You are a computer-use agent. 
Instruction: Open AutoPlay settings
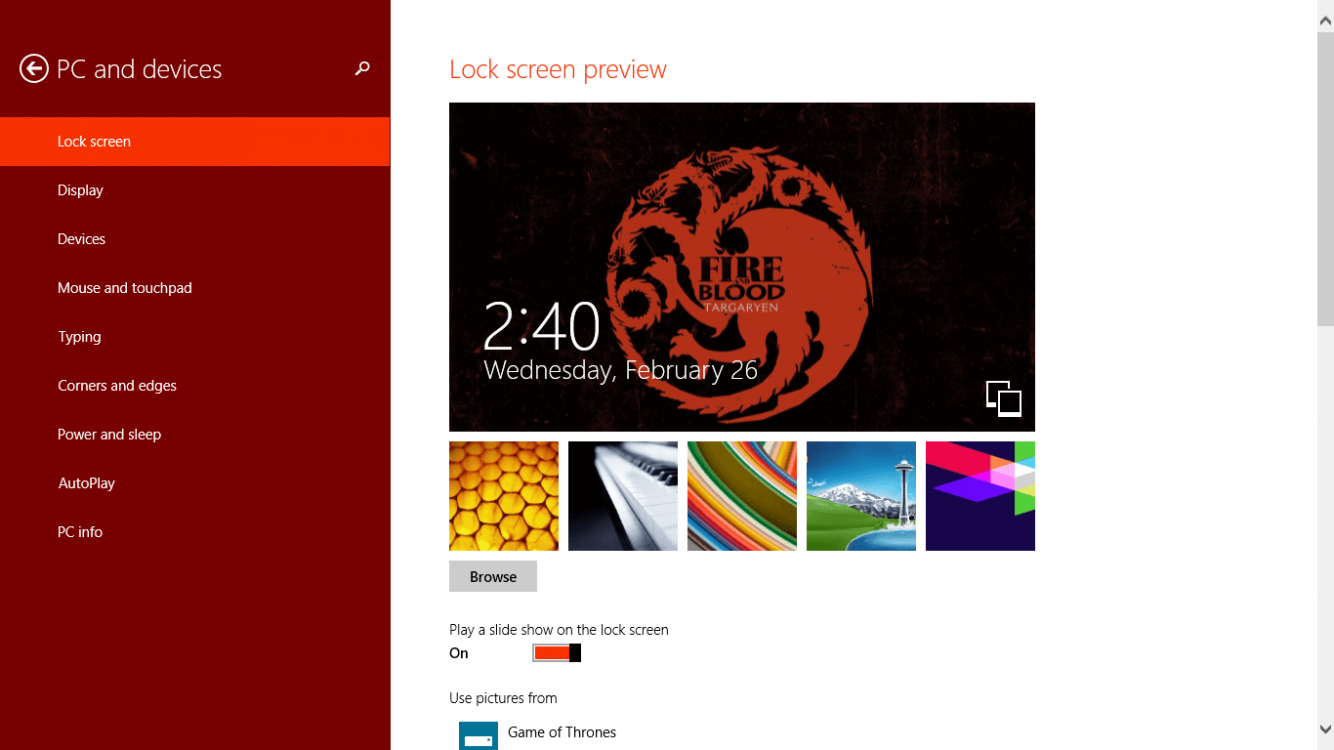[x=86, y=482]
